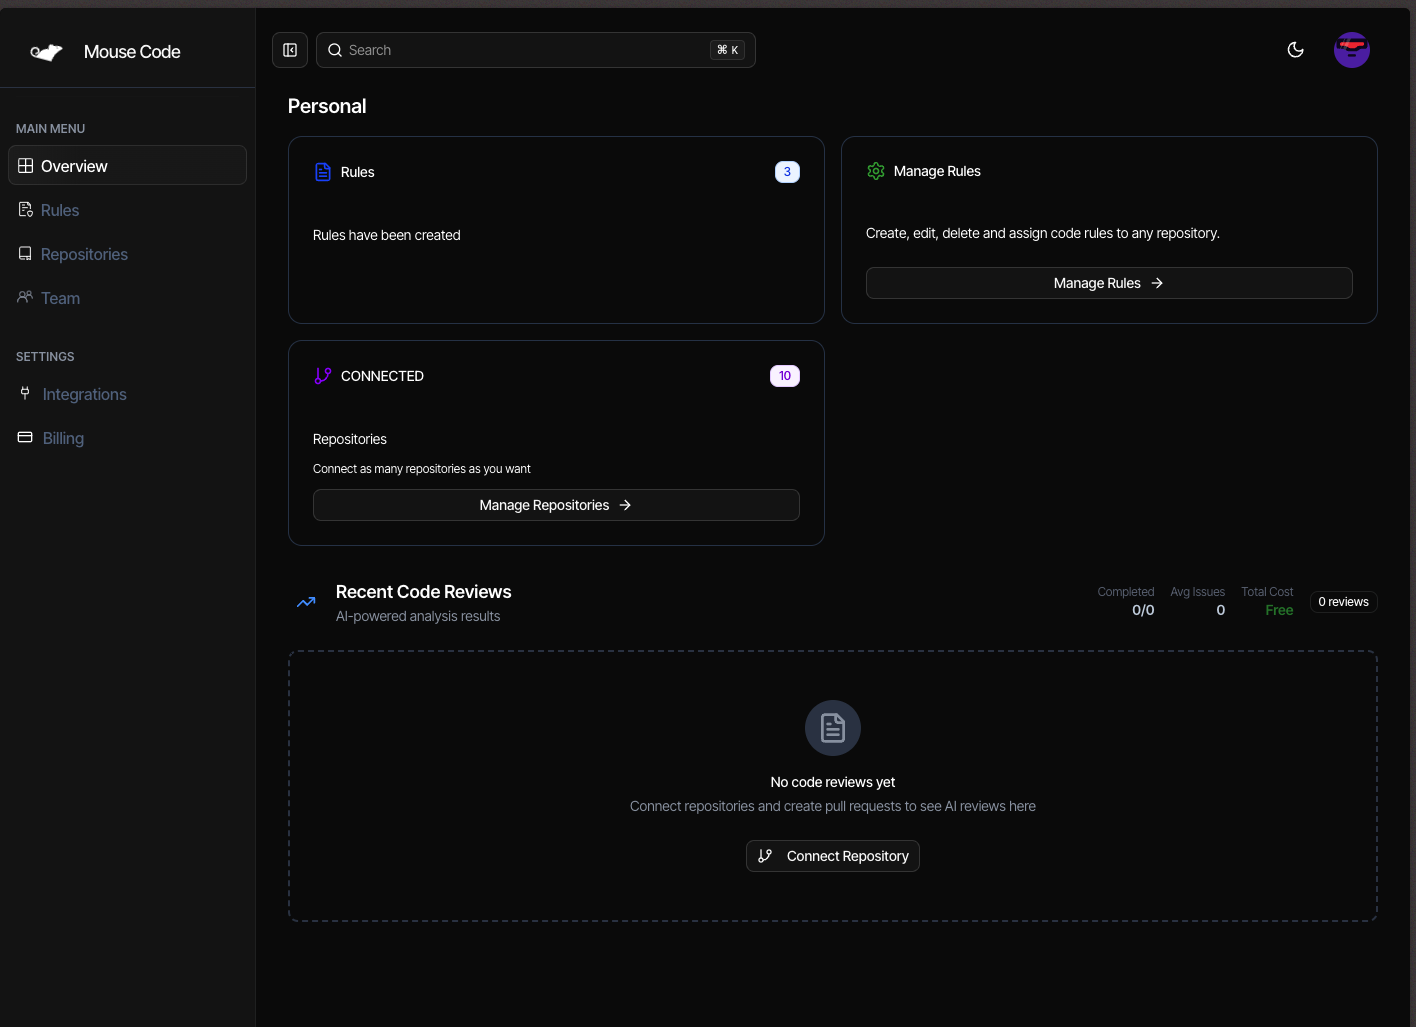The height and width of the screenshot is (1027, 1416).
Task: Switch to dark mode using moon icon
Action: [1295, 49]
